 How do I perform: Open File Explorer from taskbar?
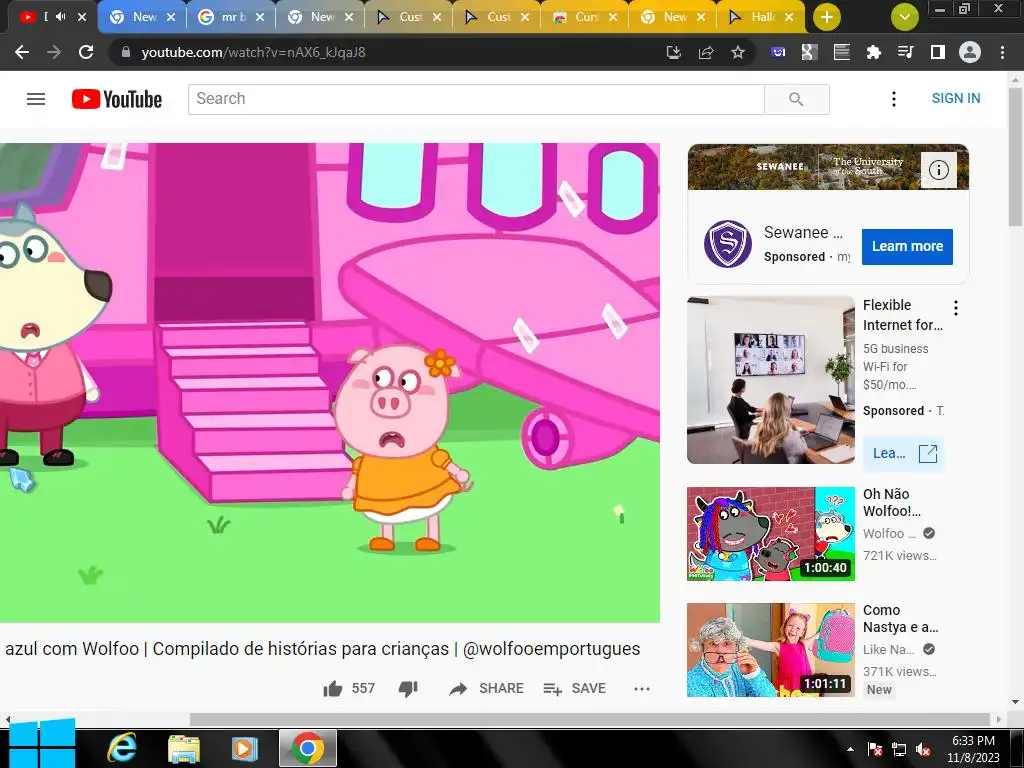[184, 748]
